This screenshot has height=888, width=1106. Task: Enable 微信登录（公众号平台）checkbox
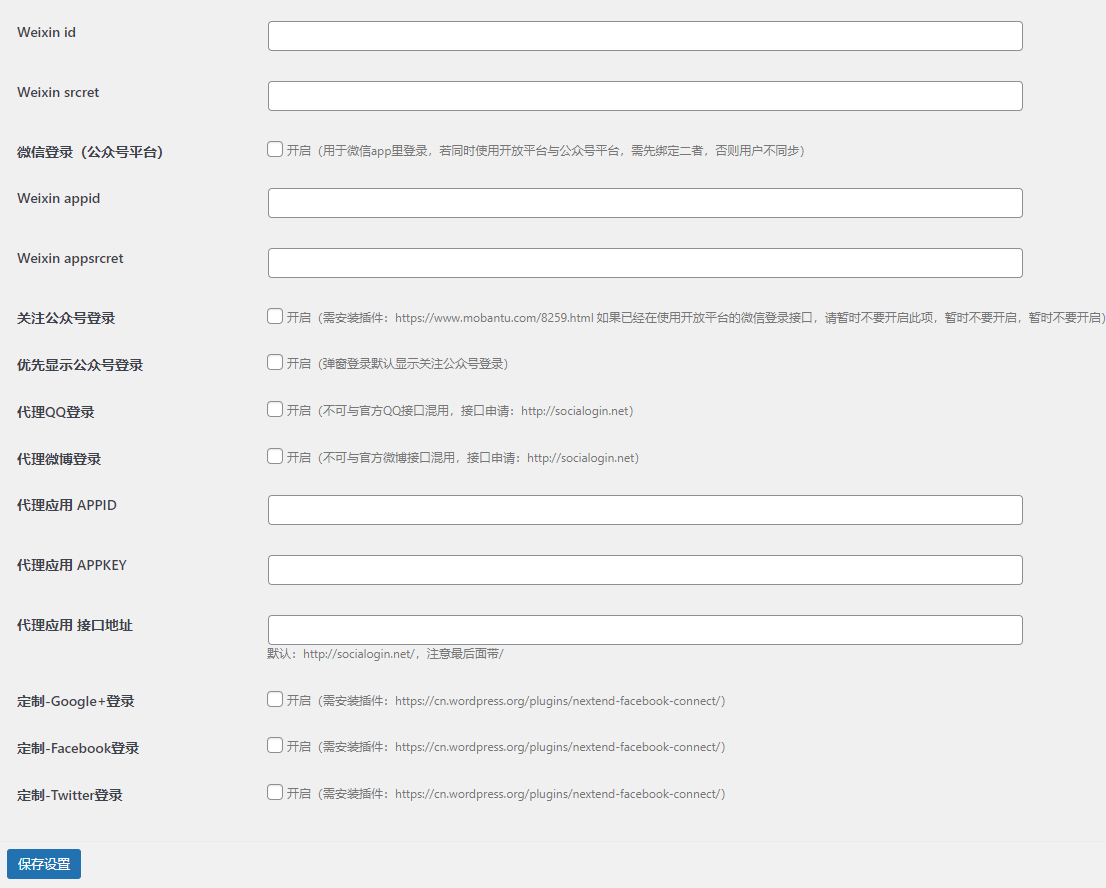[275, 149]
